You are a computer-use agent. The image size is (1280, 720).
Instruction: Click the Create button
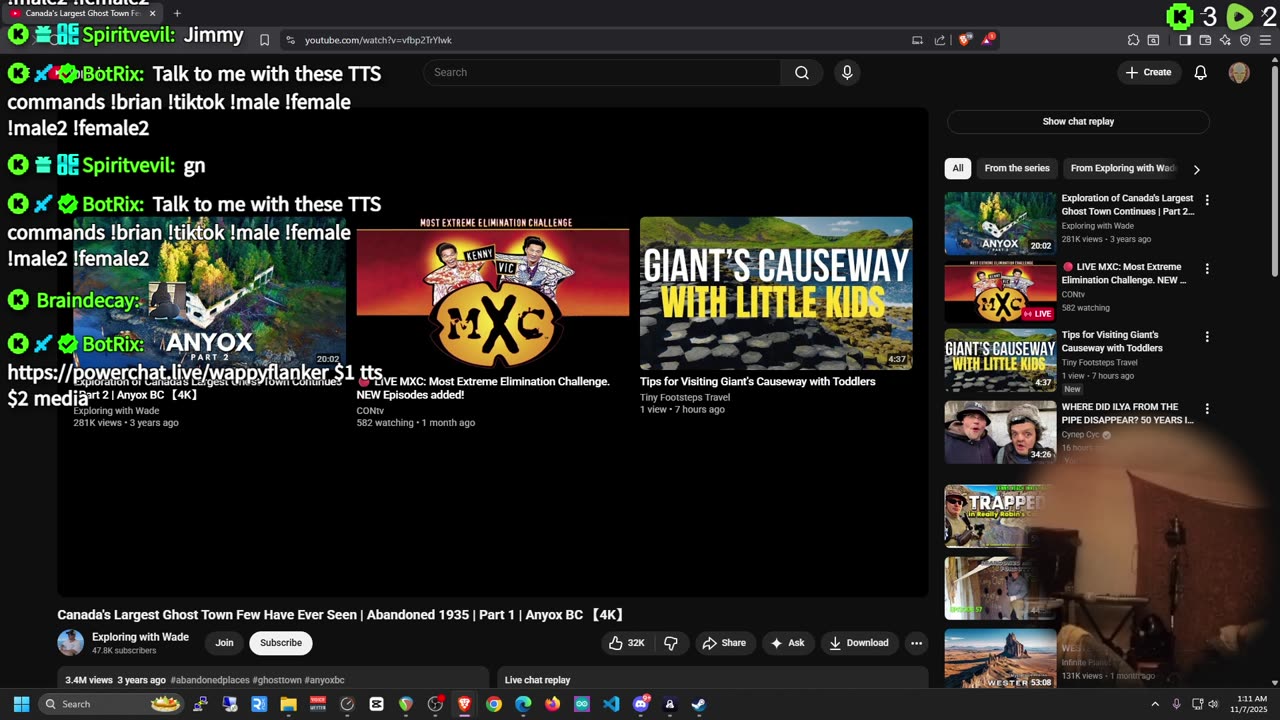point(1148,72)
